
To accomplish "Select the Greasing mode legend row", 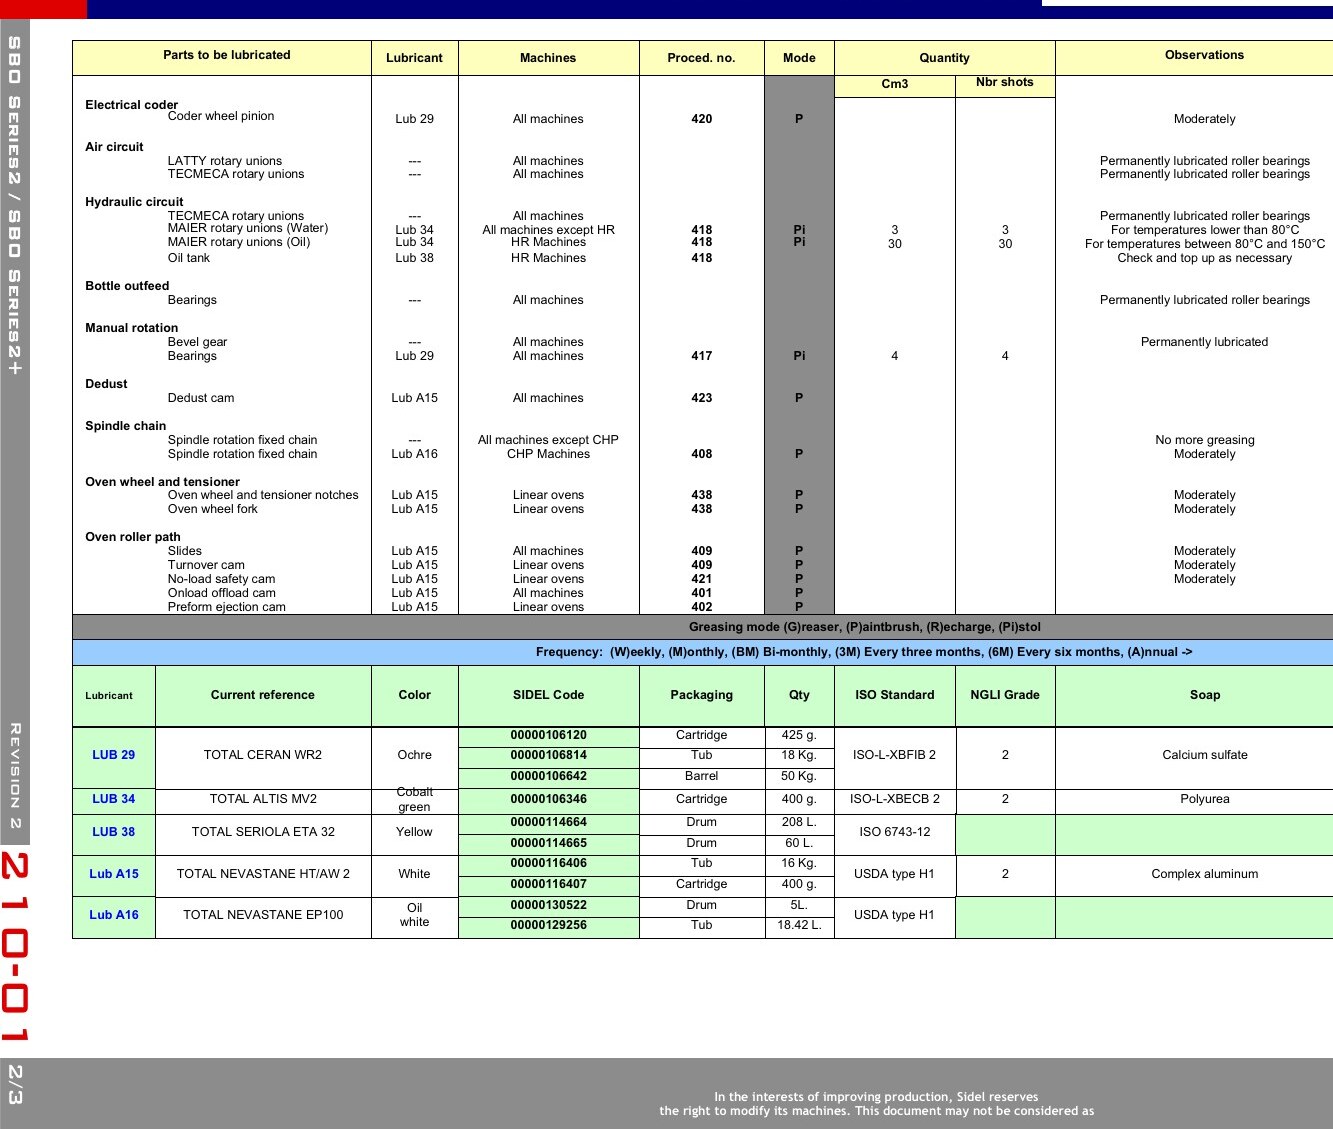I will coord(703,628).
